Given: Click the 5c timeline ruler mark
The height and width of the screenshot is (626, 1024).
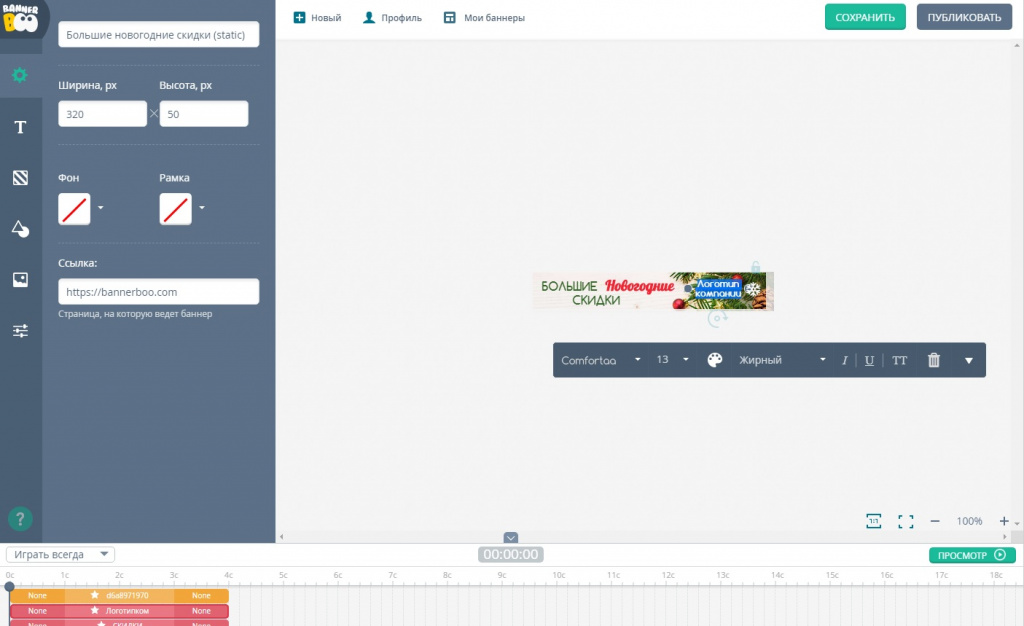Looking at the screenshot, I should [283, 575].
